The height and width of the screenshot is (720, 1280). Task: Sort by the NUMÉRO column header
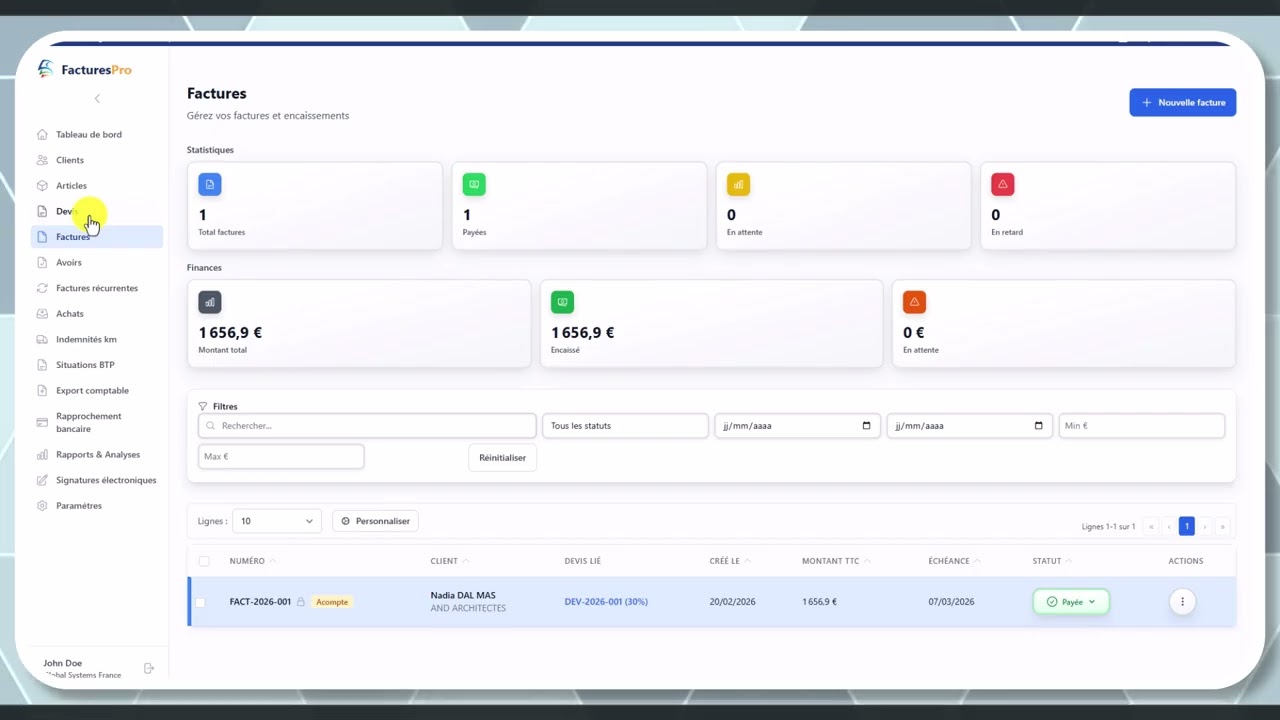pyautogui.click(x=253, y=561)
